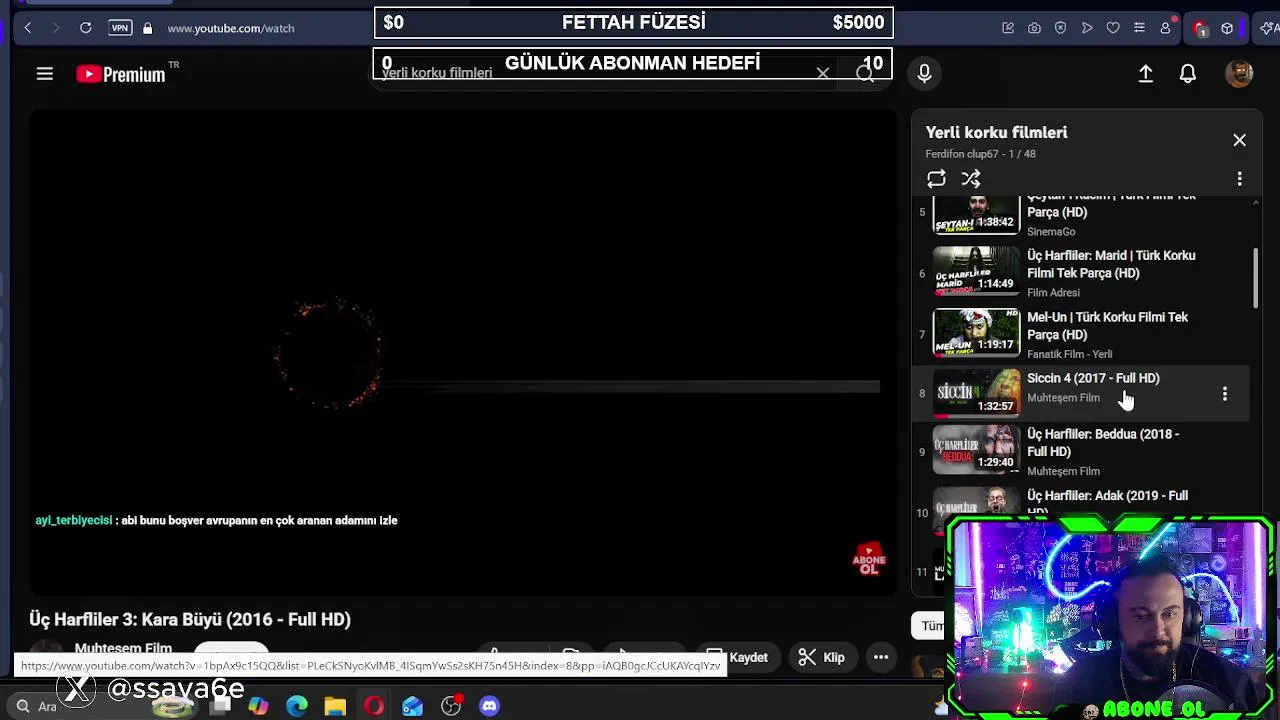Viewport: 1280px width, 720px height.
Task: Open the browser edit-page icon
Action: (1008, 28)
